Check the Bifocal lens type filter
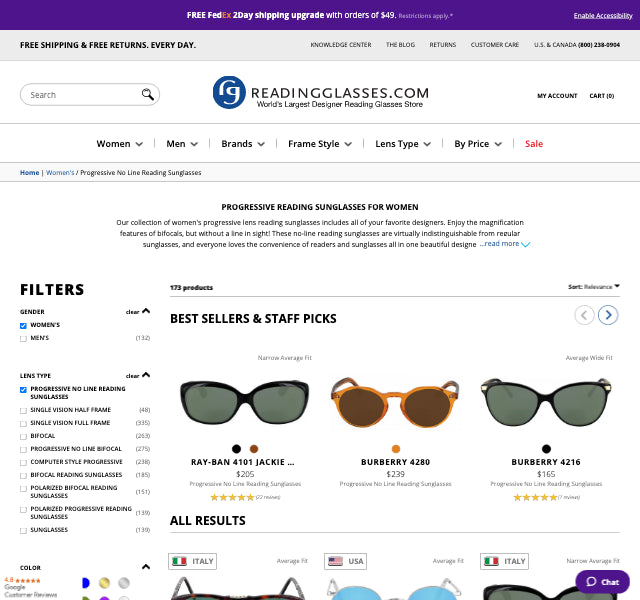 [x=23, y=436]
